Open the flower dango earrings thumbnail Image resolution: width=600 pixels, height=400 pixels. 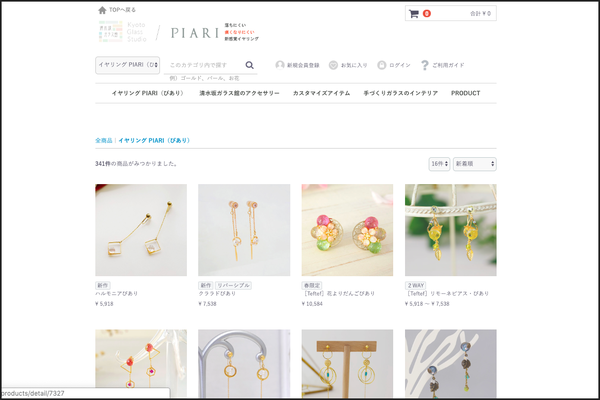click(x=347, y=230)
